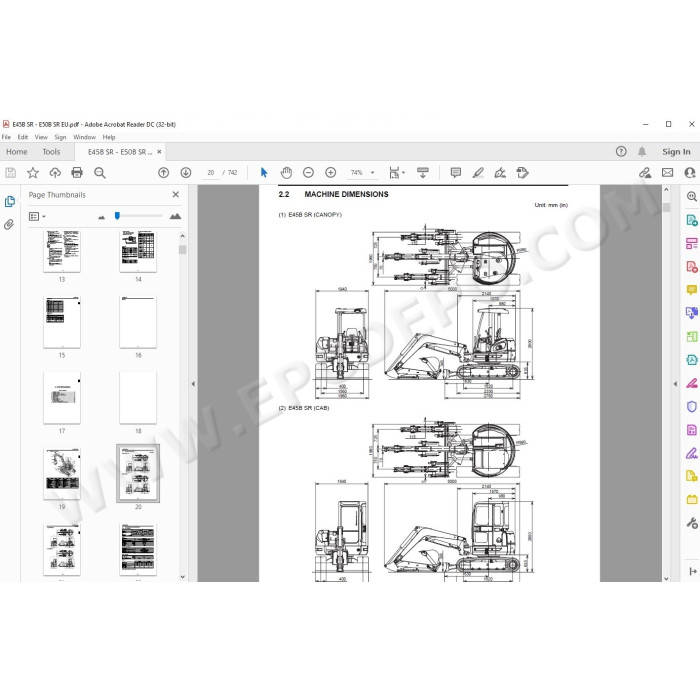
Task: Open the File menu
Action: click(6, 137)
